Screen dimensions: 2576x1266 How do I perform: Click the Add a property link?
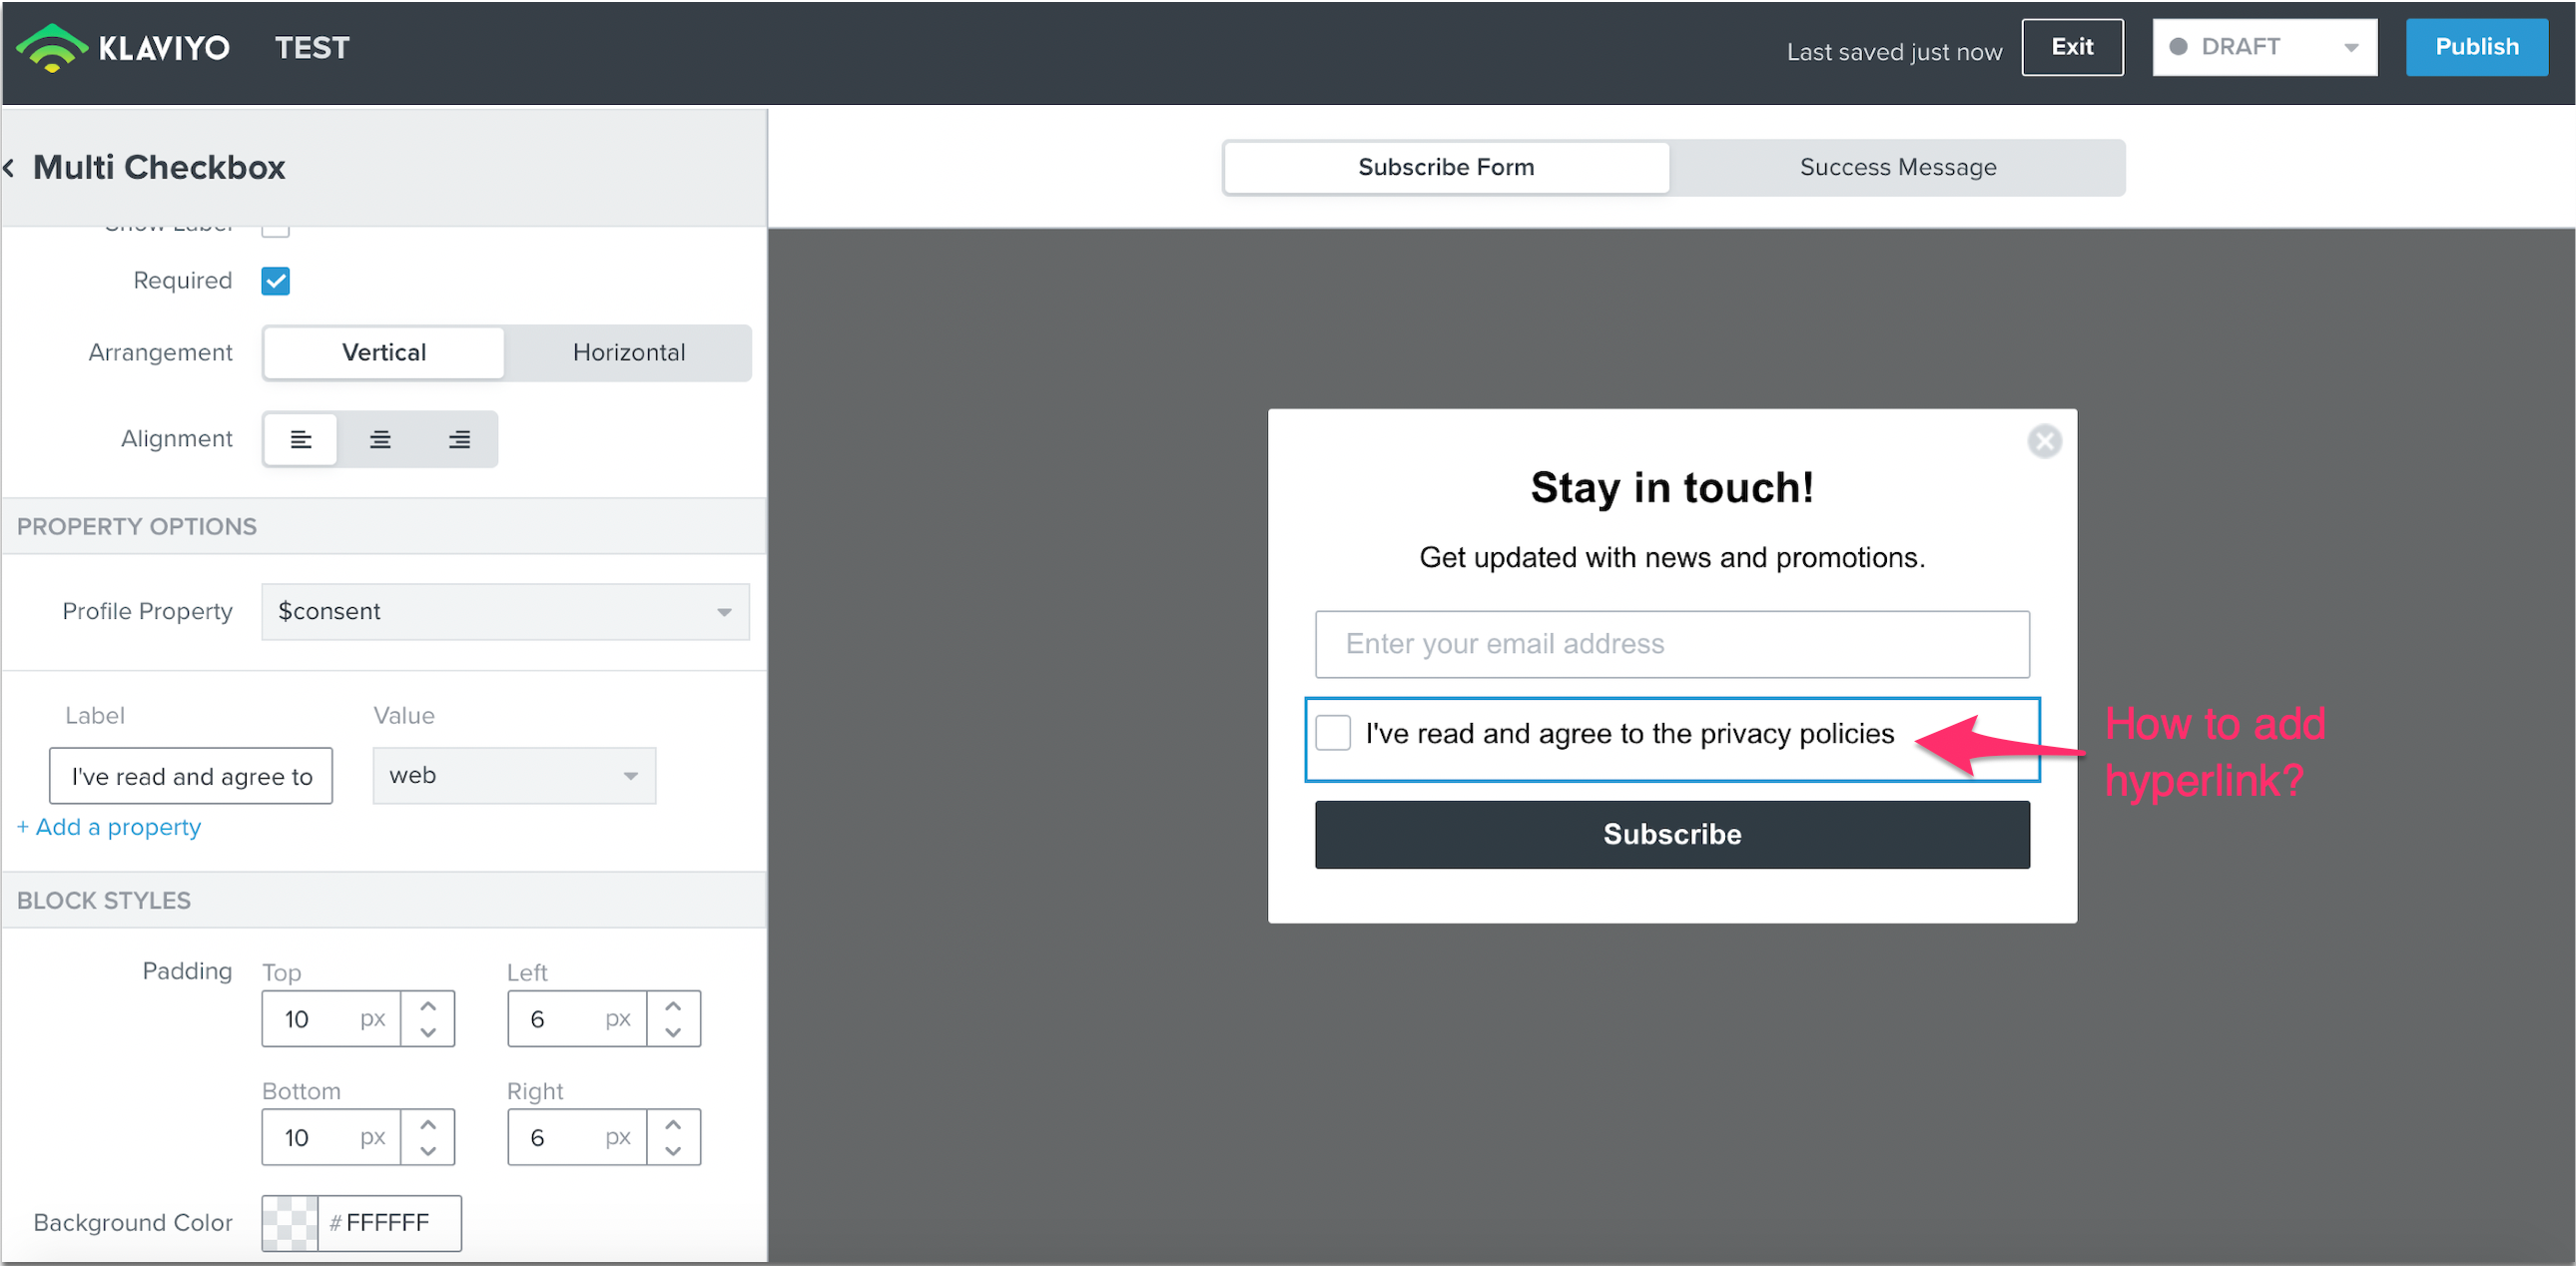tap(110, 825)
